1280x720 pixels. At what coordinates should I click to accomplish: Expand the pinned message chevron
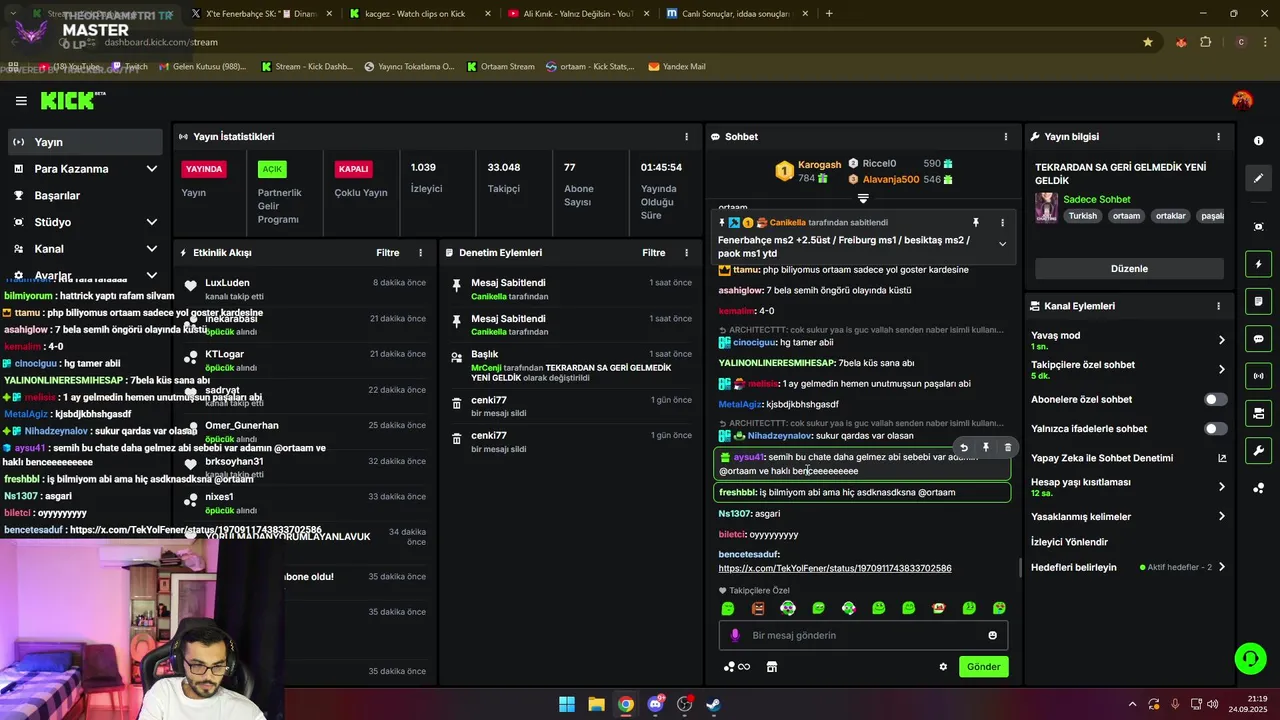[1002, 244]
